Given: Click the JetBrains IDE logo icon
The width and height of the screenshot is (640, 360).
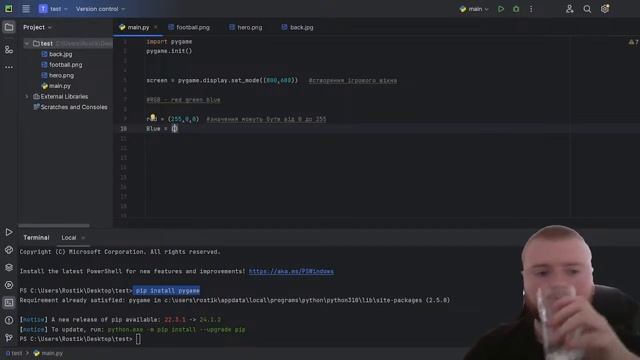Looking at the screenshot, I should [9, 9].
